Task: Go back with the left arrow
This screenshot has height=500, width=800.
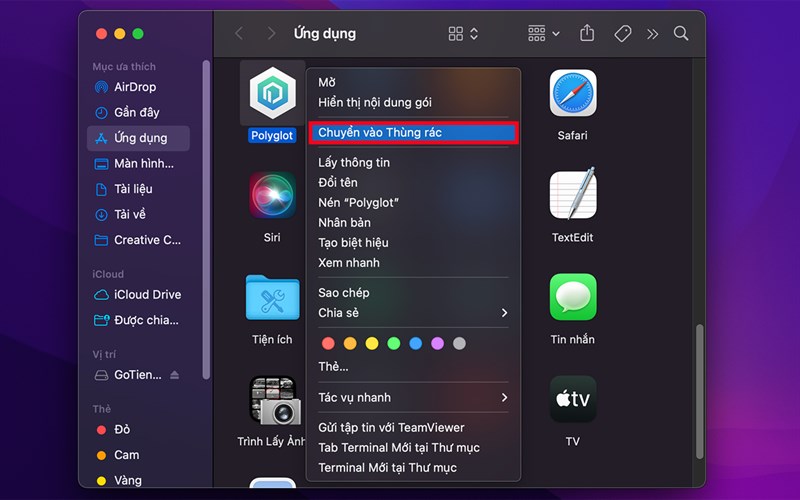Action: (x=239, y=34)
